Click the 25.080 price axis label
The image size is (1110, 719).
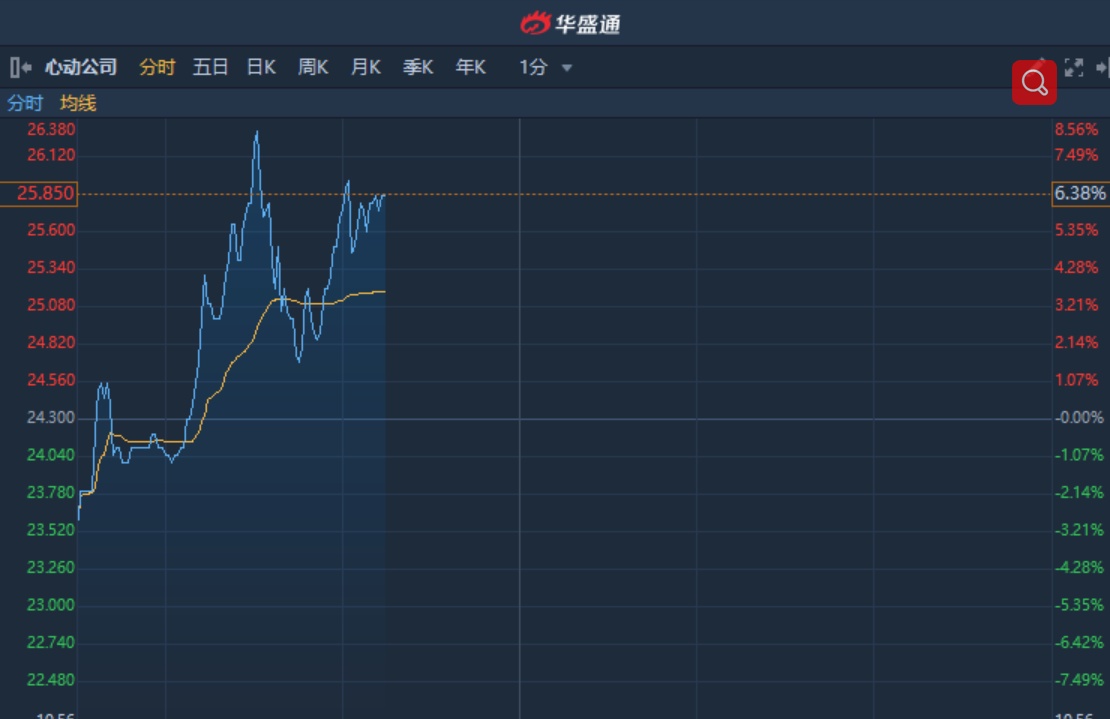(51, 305)
